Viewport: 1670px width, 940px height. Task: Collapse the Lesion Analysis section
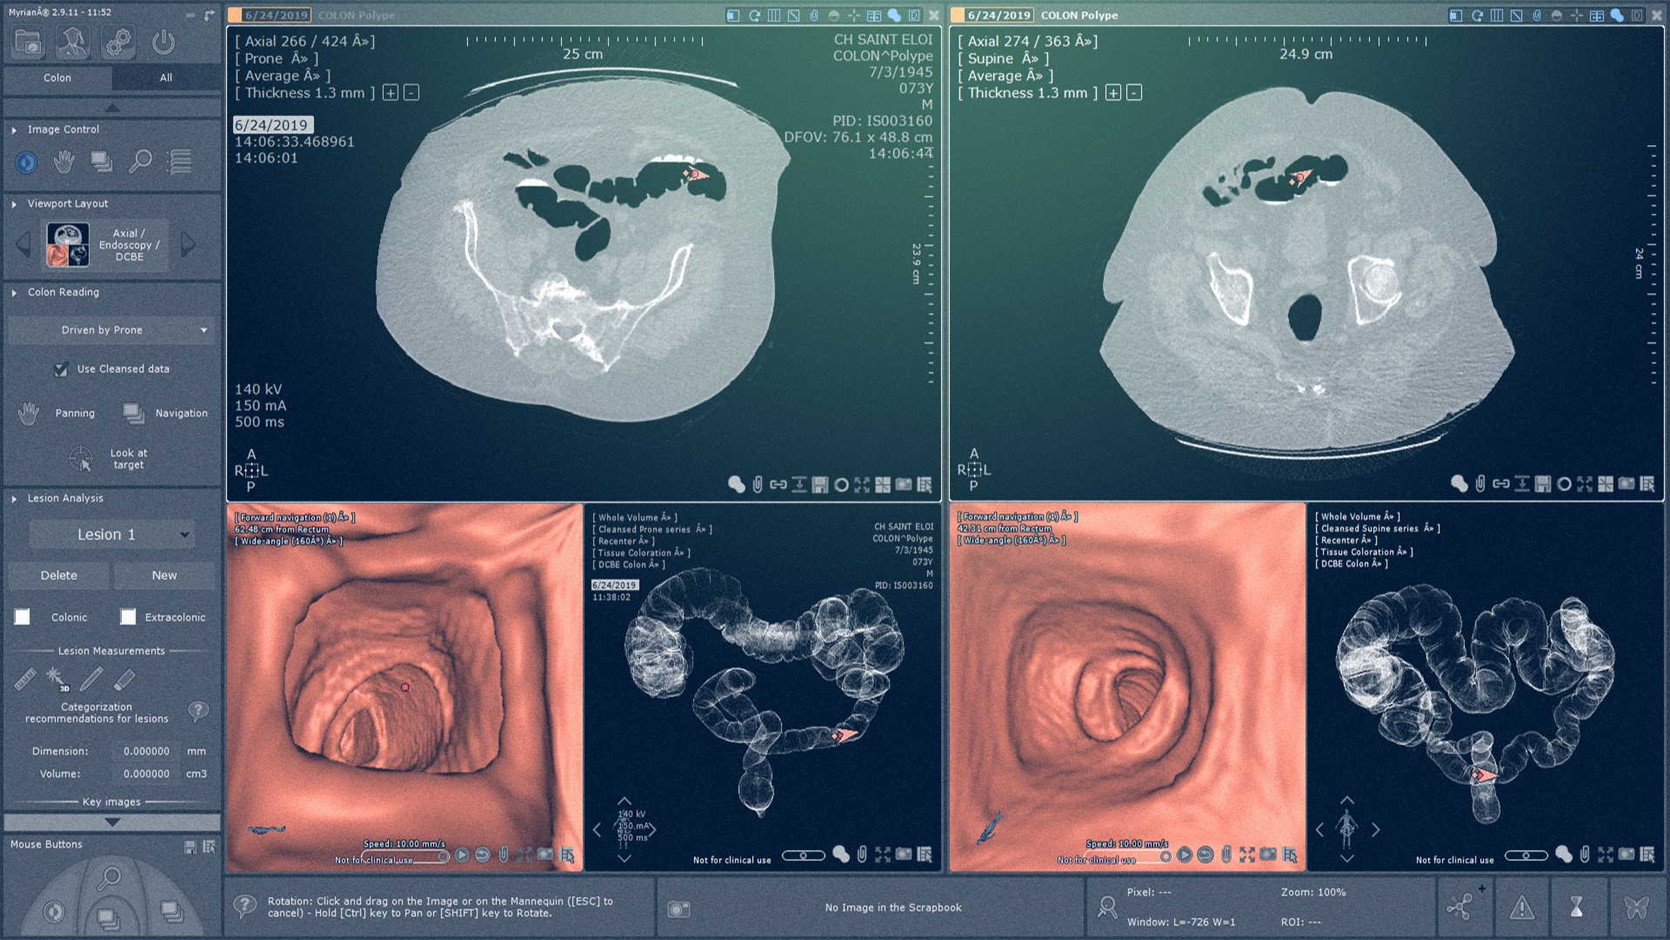coord(14,498)
